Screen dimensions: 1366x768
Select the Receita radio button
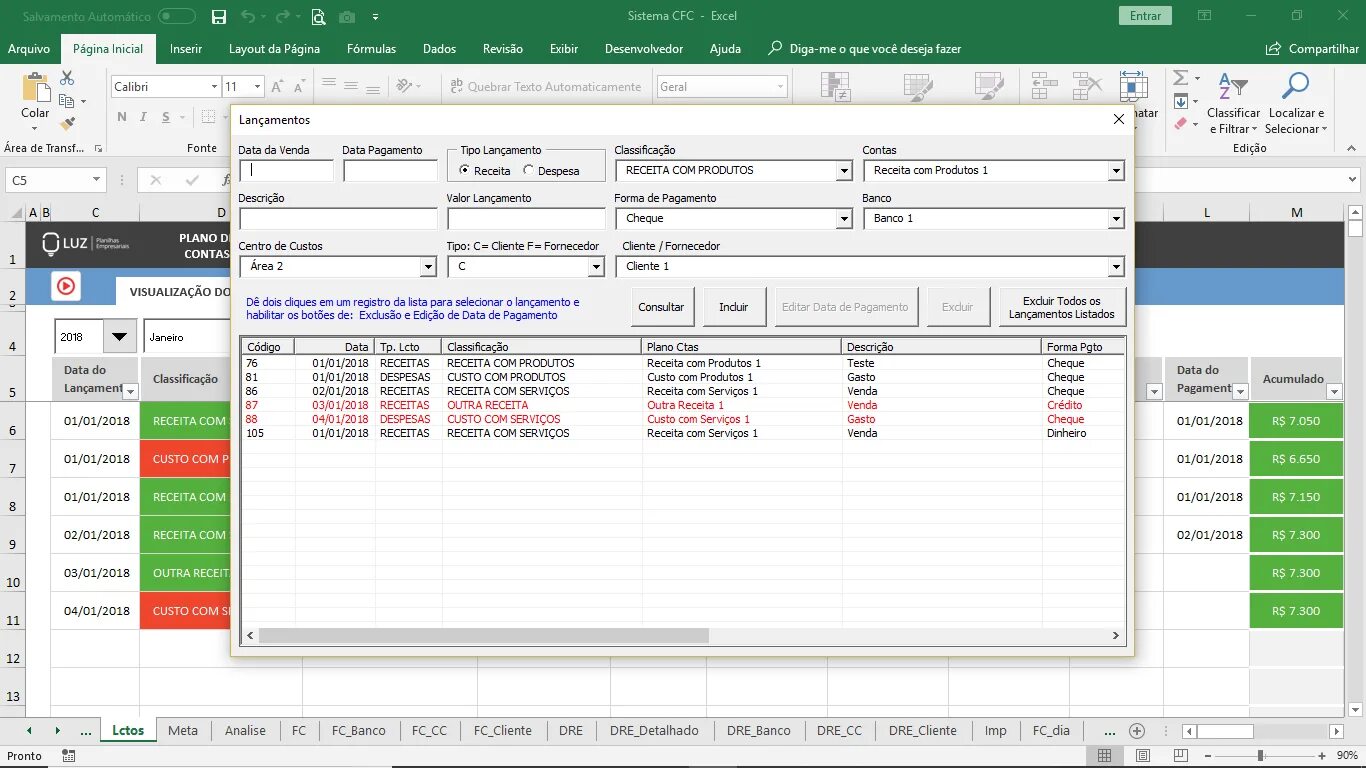(485, 170)
